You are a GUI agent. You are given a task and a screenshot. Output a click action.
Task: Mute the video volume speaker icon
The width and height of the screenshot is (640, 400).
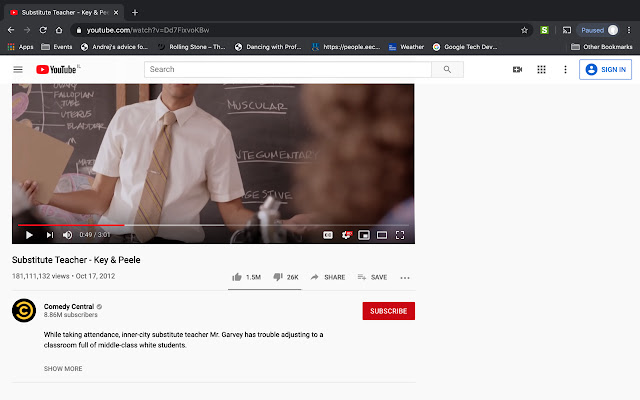67,235
